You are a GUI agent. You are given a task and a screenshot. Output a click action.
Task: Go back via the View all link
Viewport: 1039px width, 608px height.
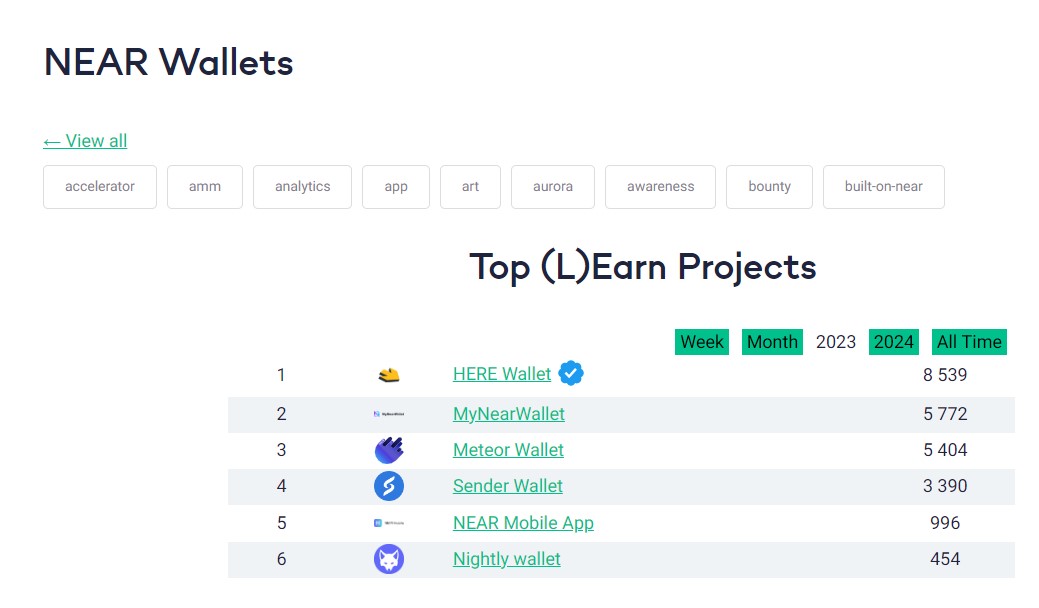[85, 141]
